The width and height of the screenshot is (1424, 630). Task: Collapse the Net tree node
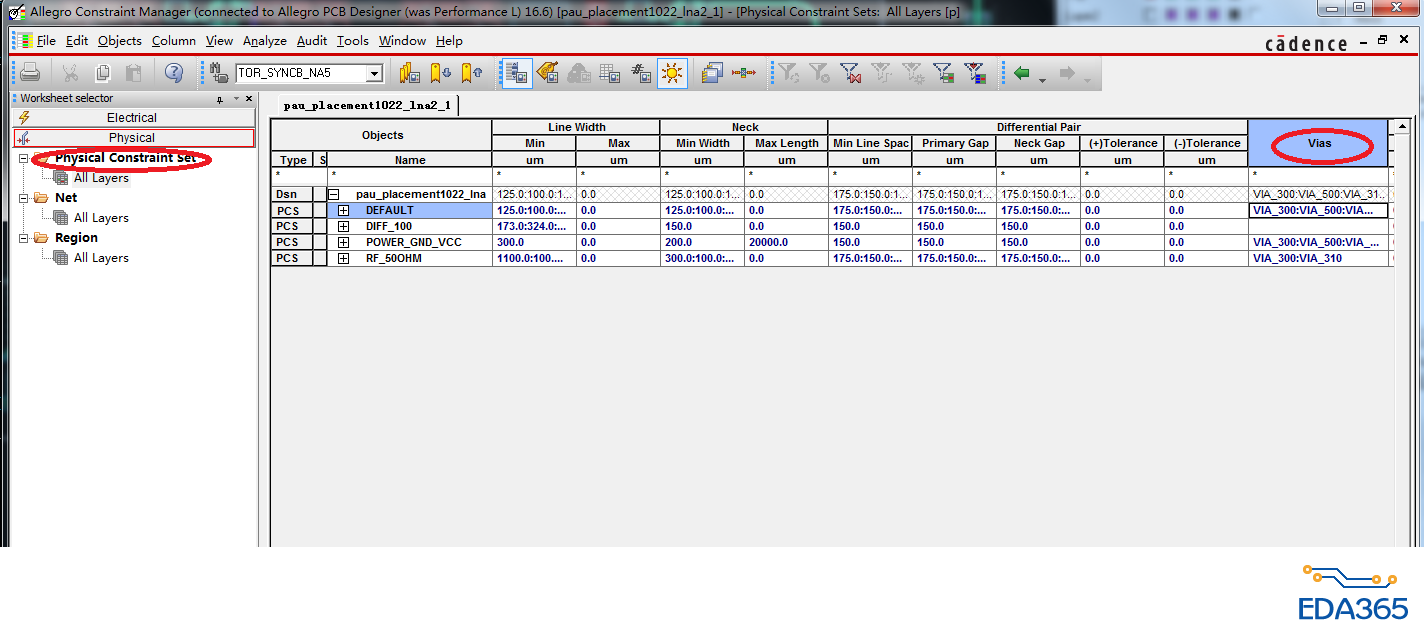[23, 198]
